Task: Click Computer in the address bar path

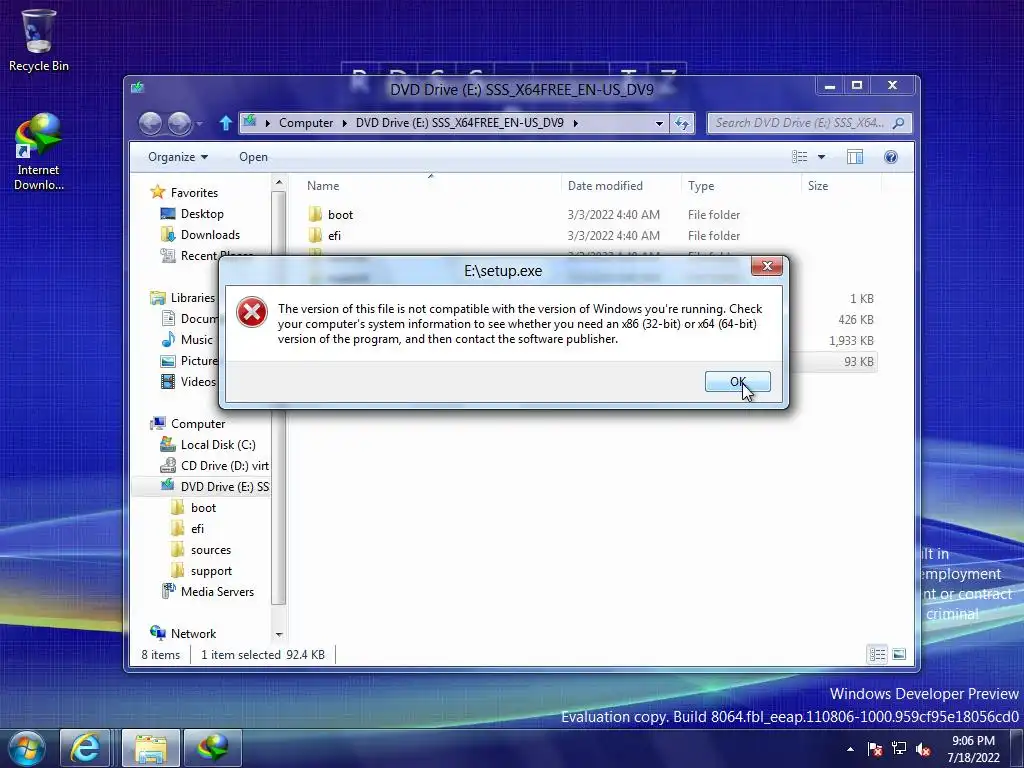Action: point(306,123)
